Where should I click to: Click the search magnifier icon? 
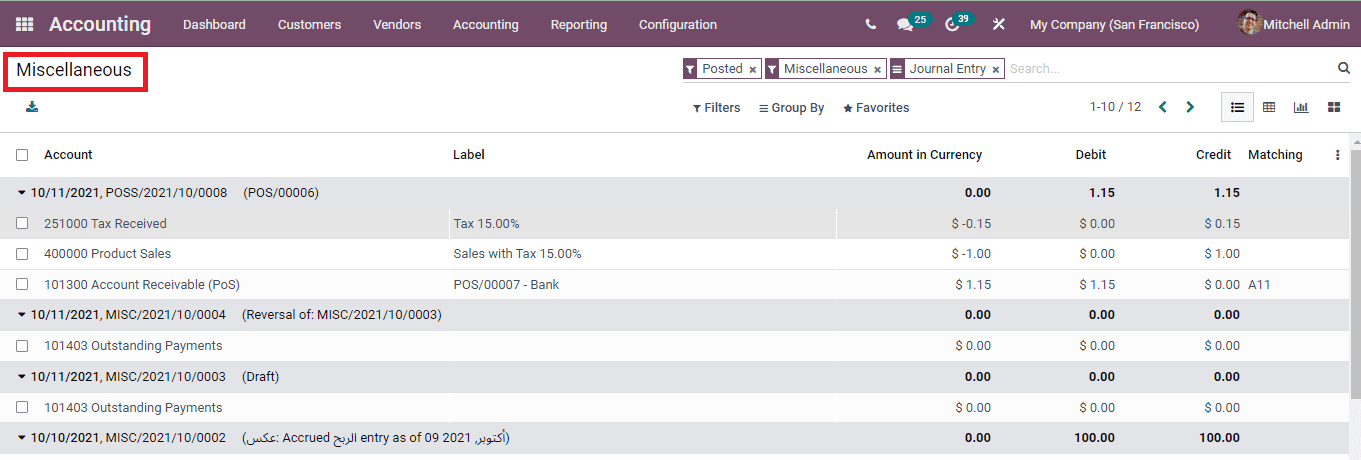1344,68
